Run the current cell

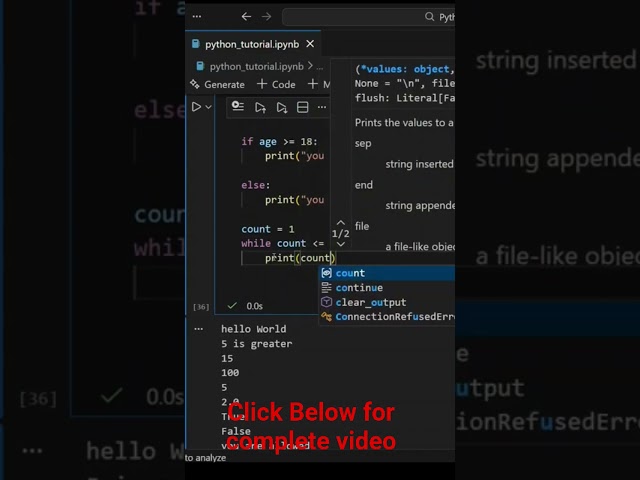click(x=196, y=107)
